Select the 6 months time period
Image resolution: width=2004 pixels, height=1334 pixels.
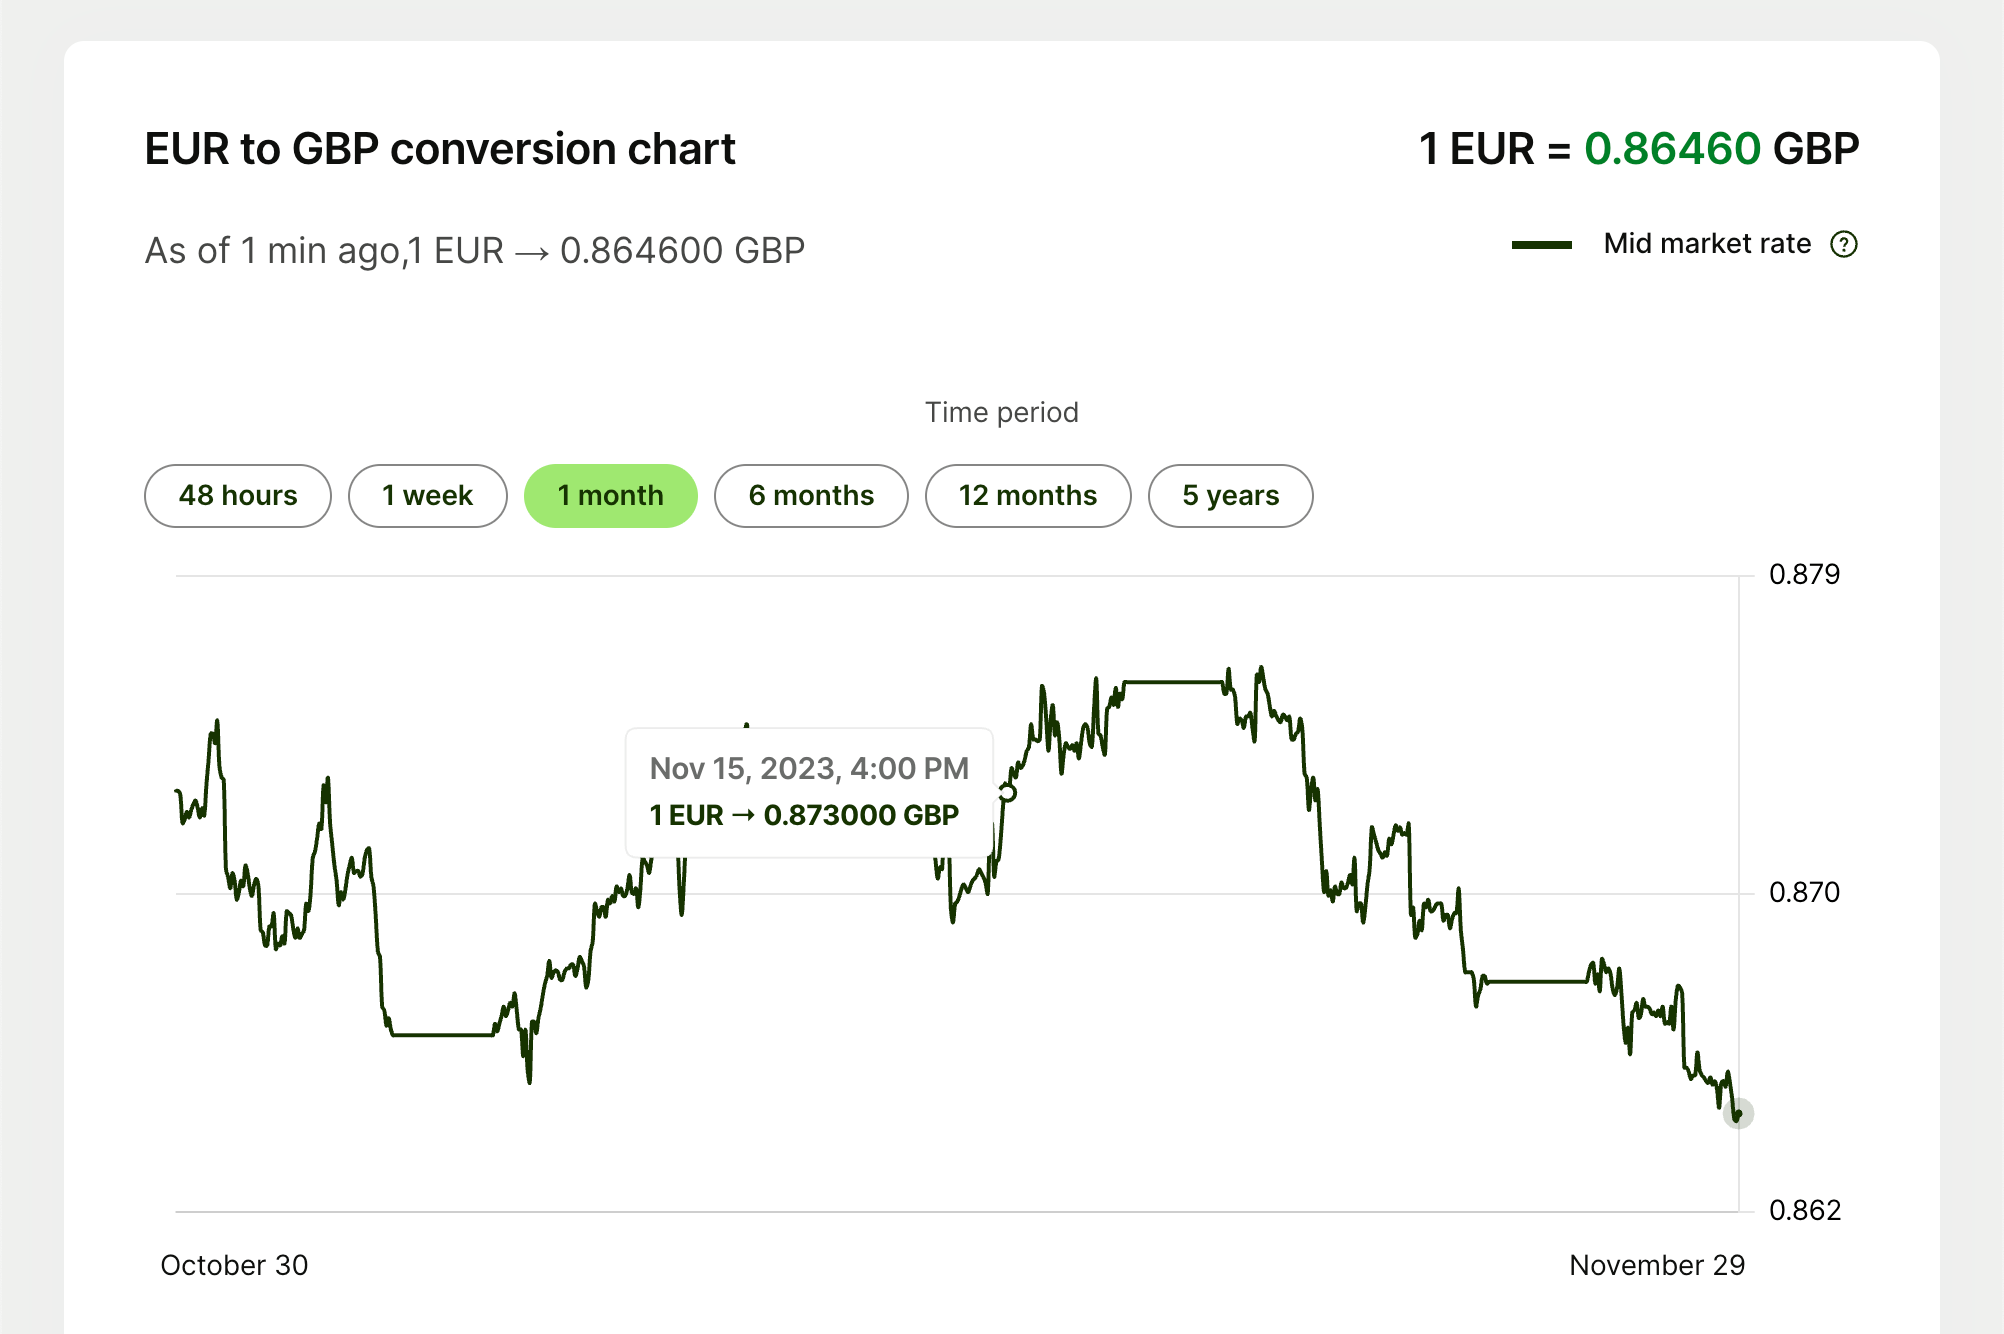pos(811,495)
